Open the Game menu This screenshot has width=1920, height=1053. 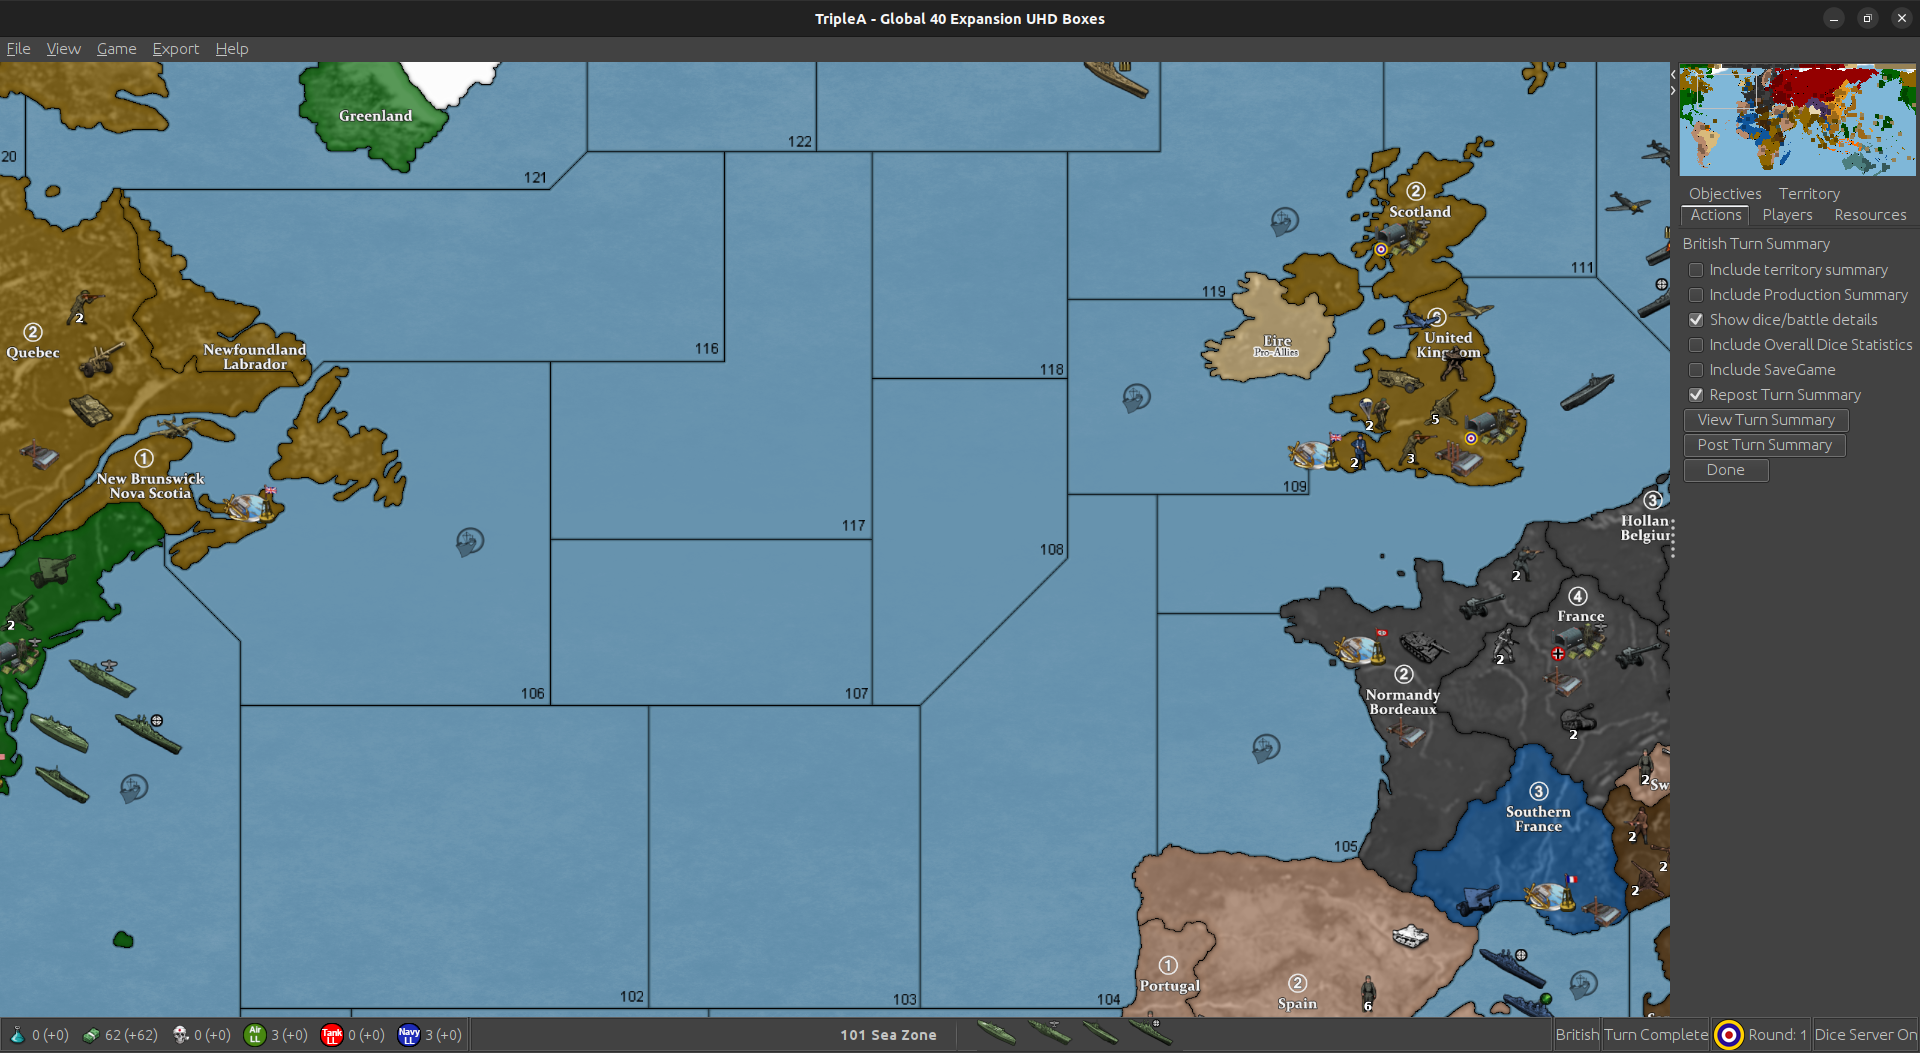(116, 49)
